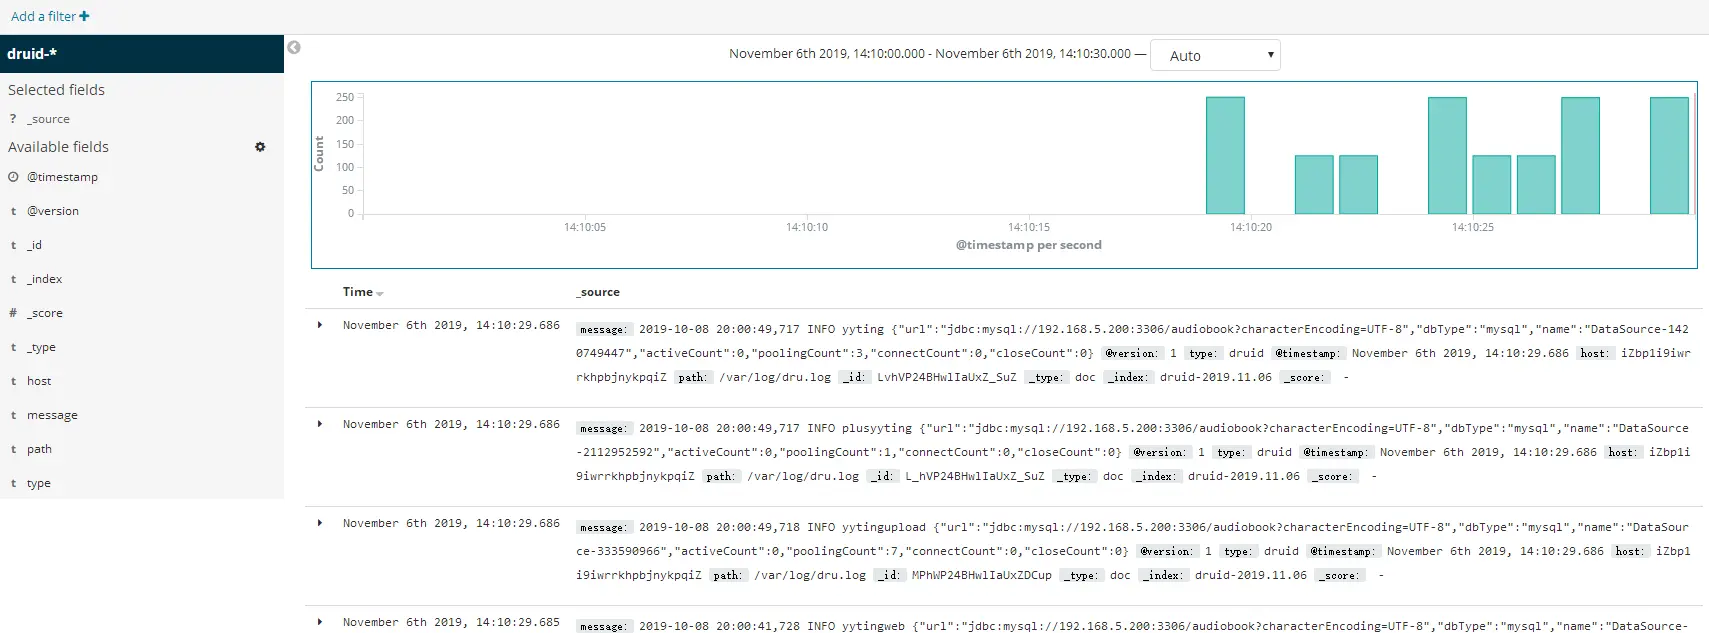Select the @timestamp field
1709x633 pixels.
pyautogui.click(x=62, y=177)
